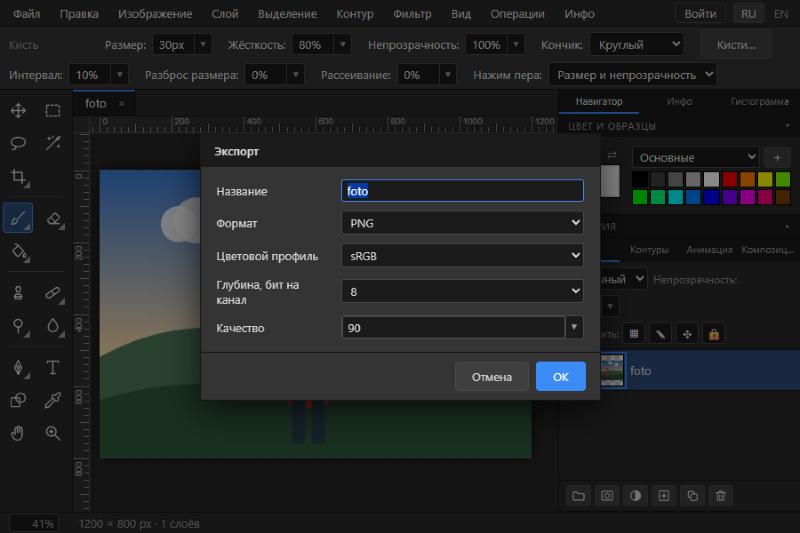Select the Shape tool
The width and height of the screenshot is (800, 533).
click(x=18, y=400)
